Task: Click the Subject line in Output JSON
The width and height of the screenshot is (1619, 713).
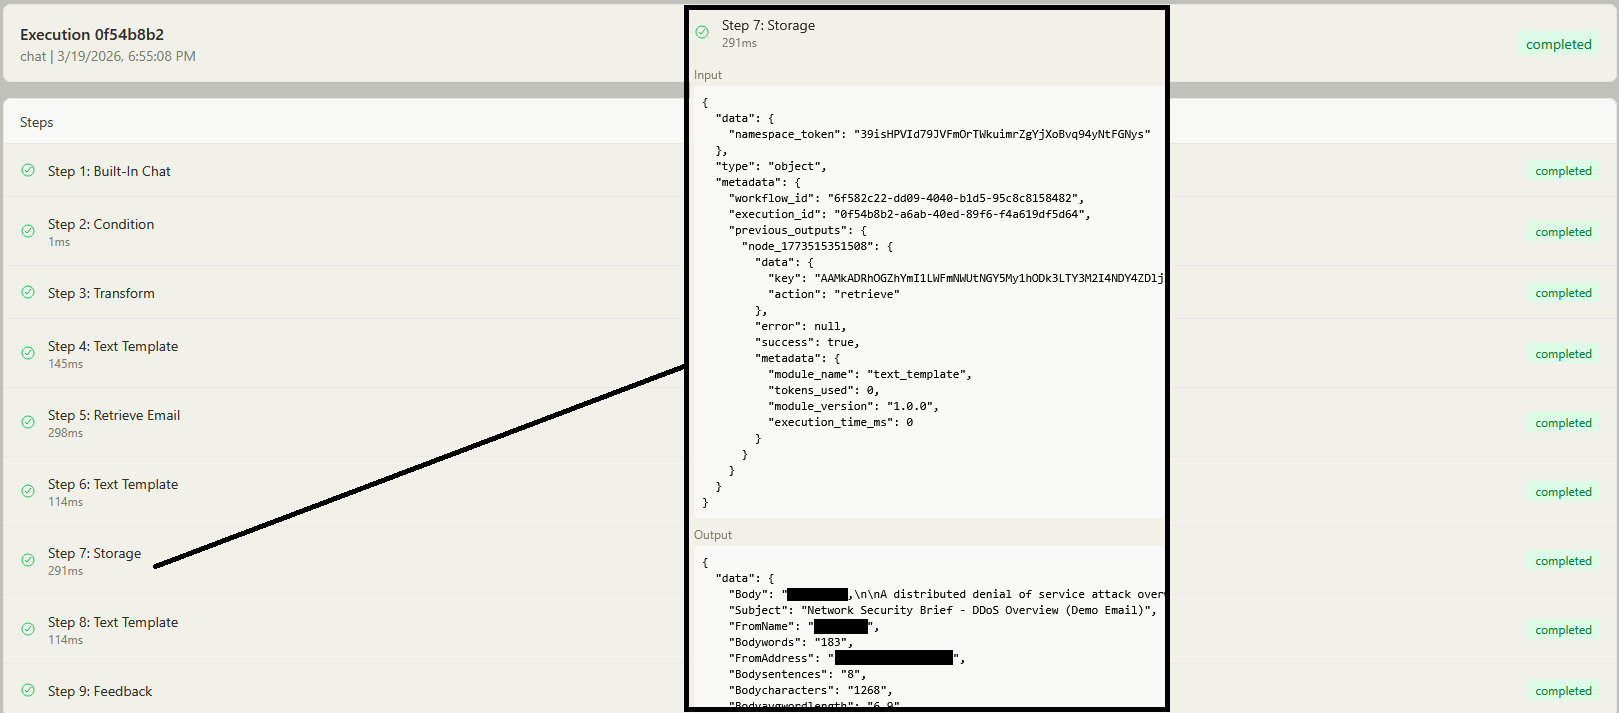Action: [942, 610]
